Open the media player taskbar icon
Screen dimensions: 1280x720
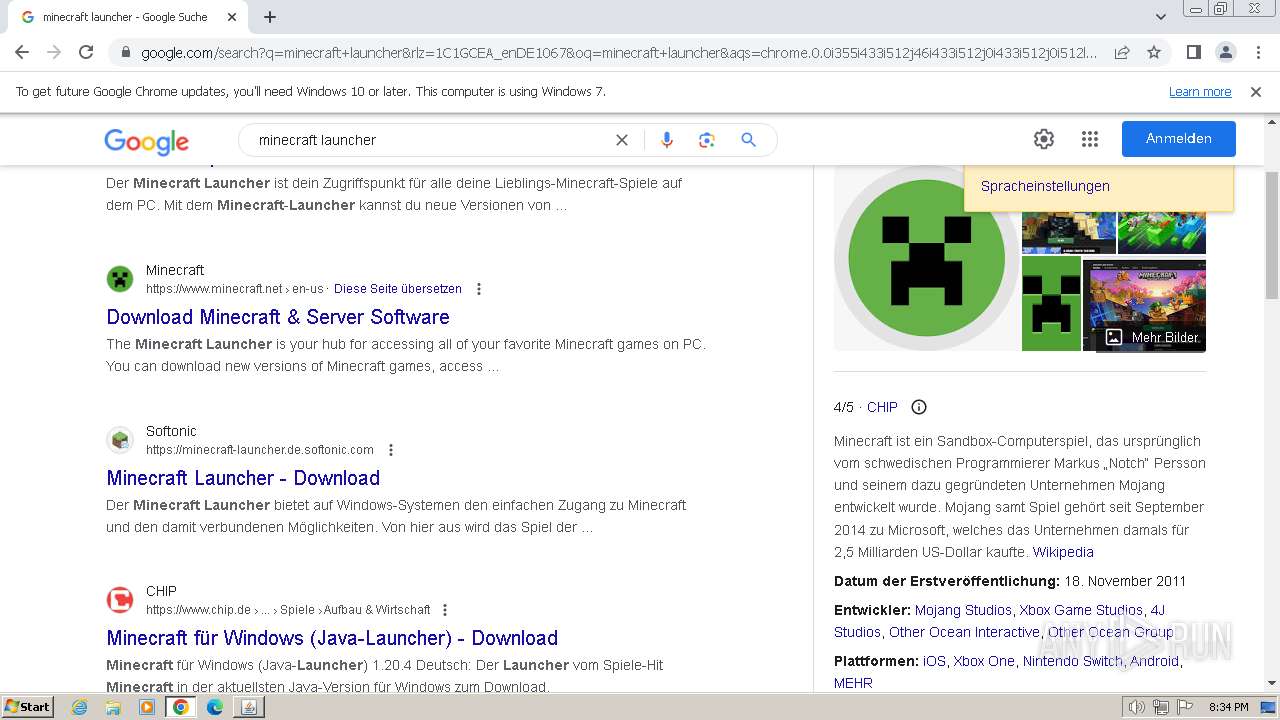[x=147, y=707]
